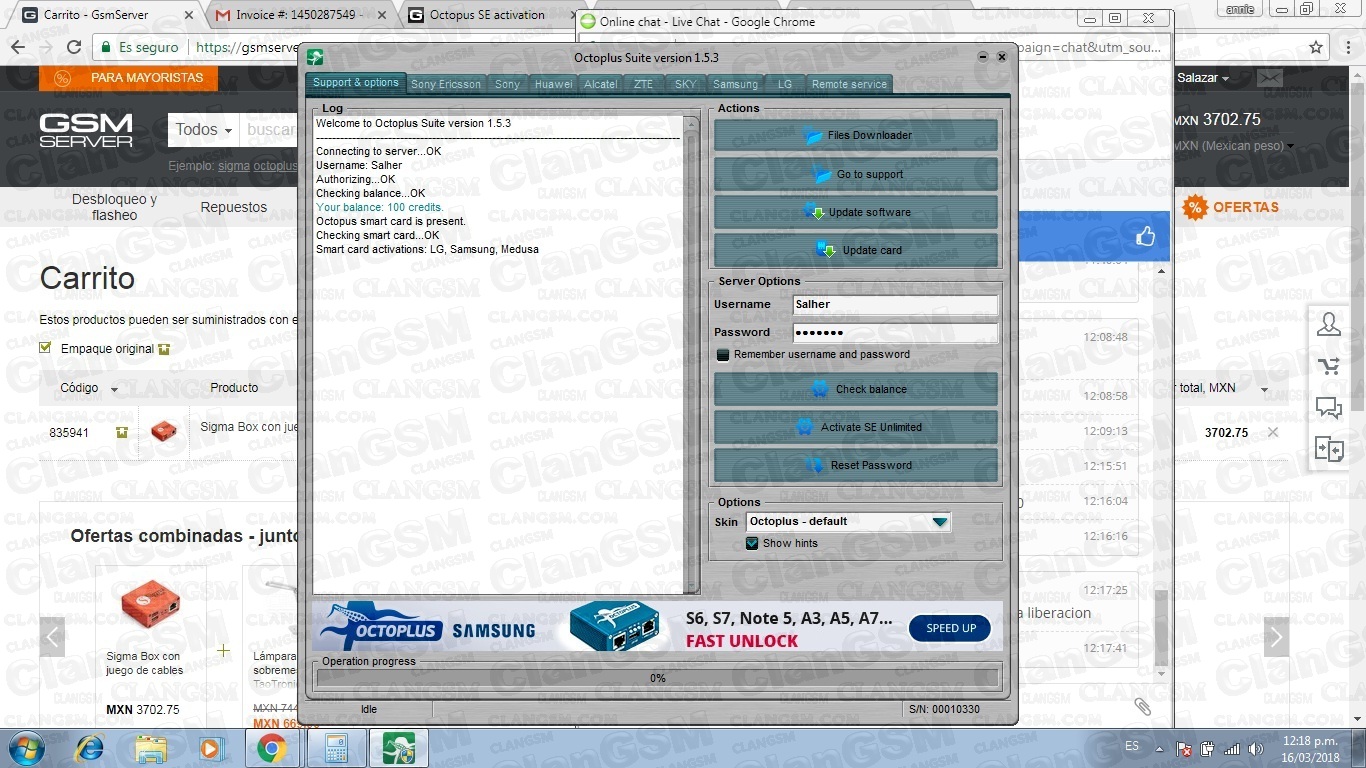This screenshot has height=768, width=1366.
Task: Click the mail envelope icon near Salazar
Action: pos(1270,78)
